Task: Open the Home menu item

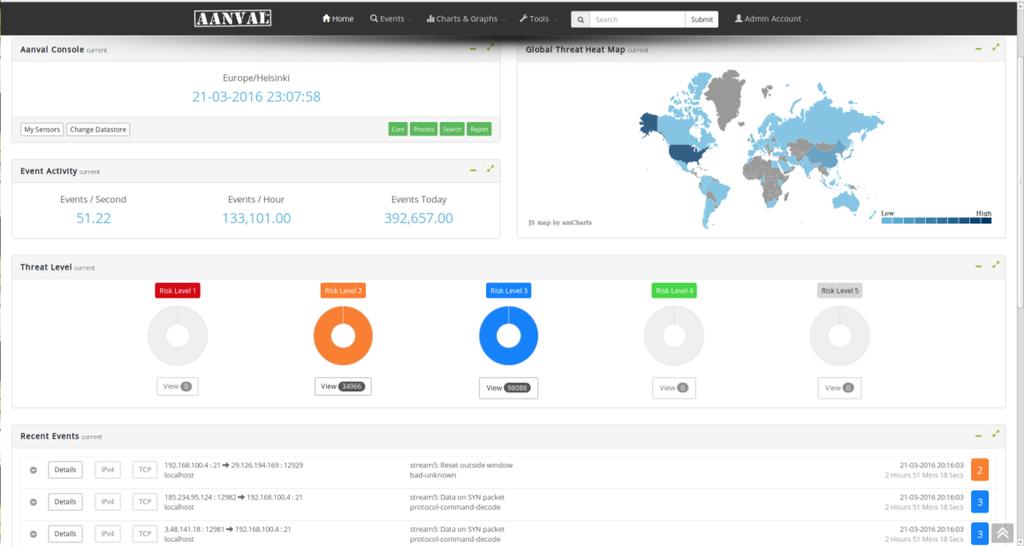Action: coord(338,19)
